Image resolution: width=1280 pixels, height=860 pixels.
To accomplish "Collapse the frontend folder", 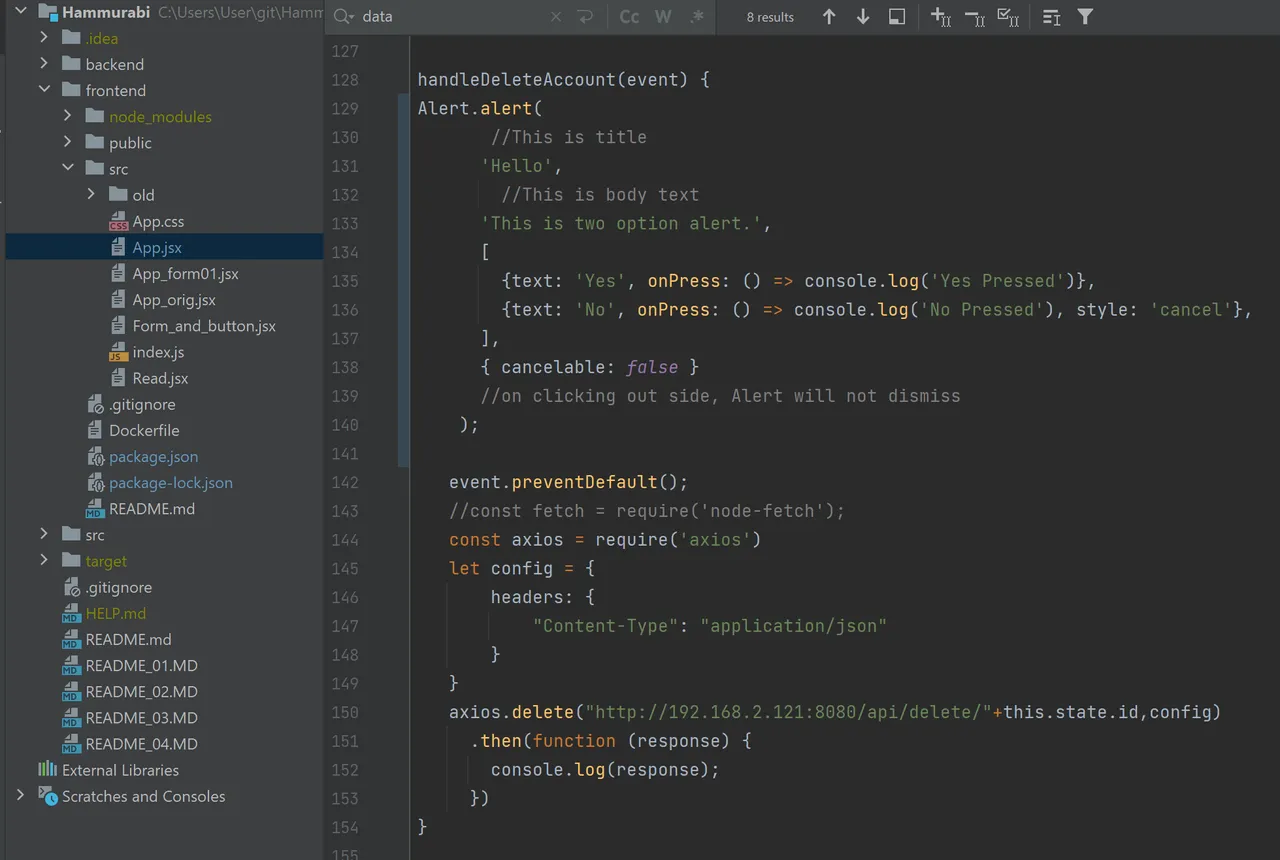I will [x=43, y=90].
